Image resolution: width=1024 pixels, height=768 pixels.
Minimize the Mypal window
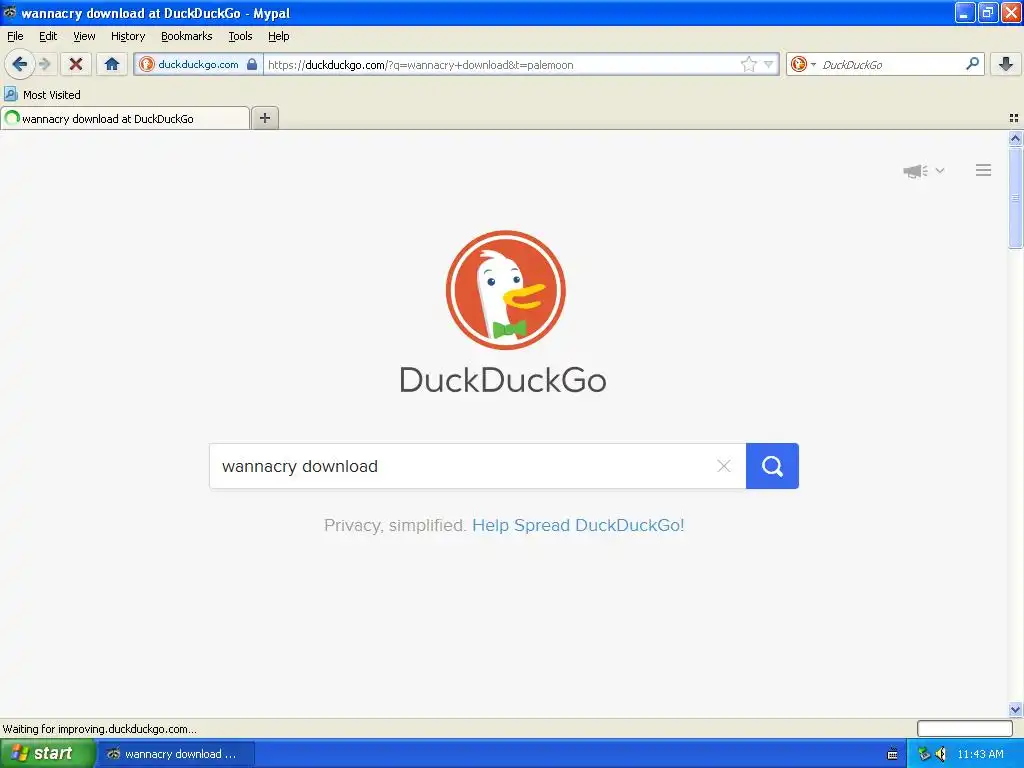(x=965, y=12)
